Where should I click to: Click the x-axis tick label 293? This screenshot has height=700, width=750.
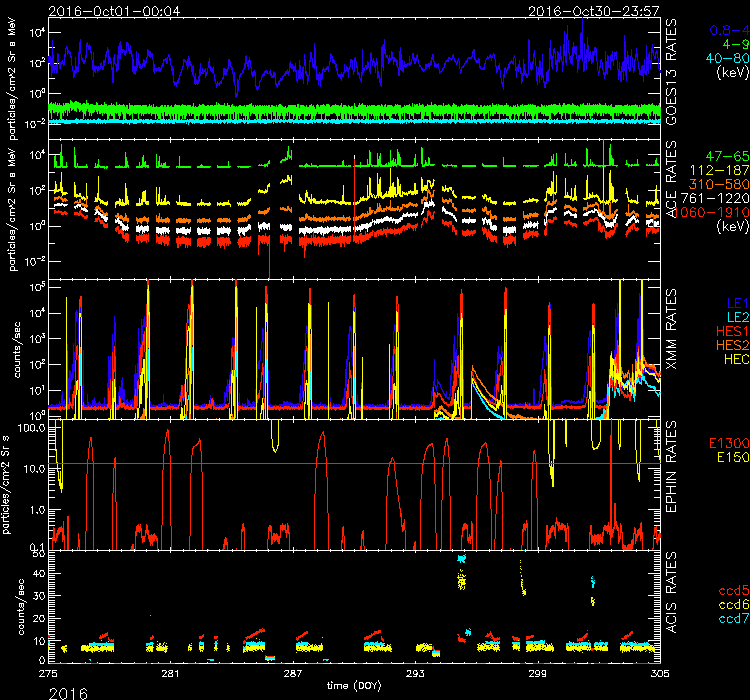point(415,674)
